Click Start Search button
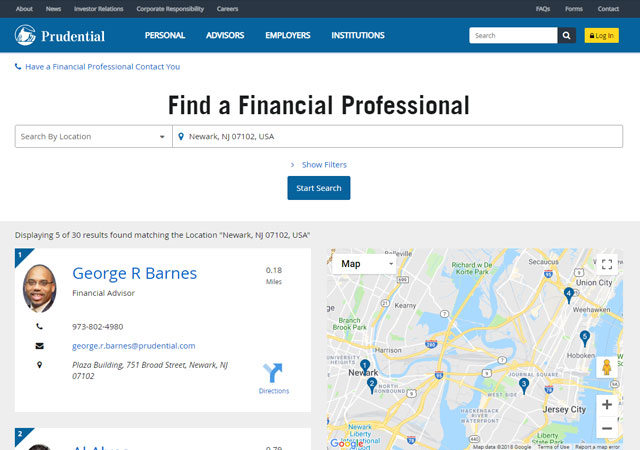This screenshot has height=450, width=640. 319,188
